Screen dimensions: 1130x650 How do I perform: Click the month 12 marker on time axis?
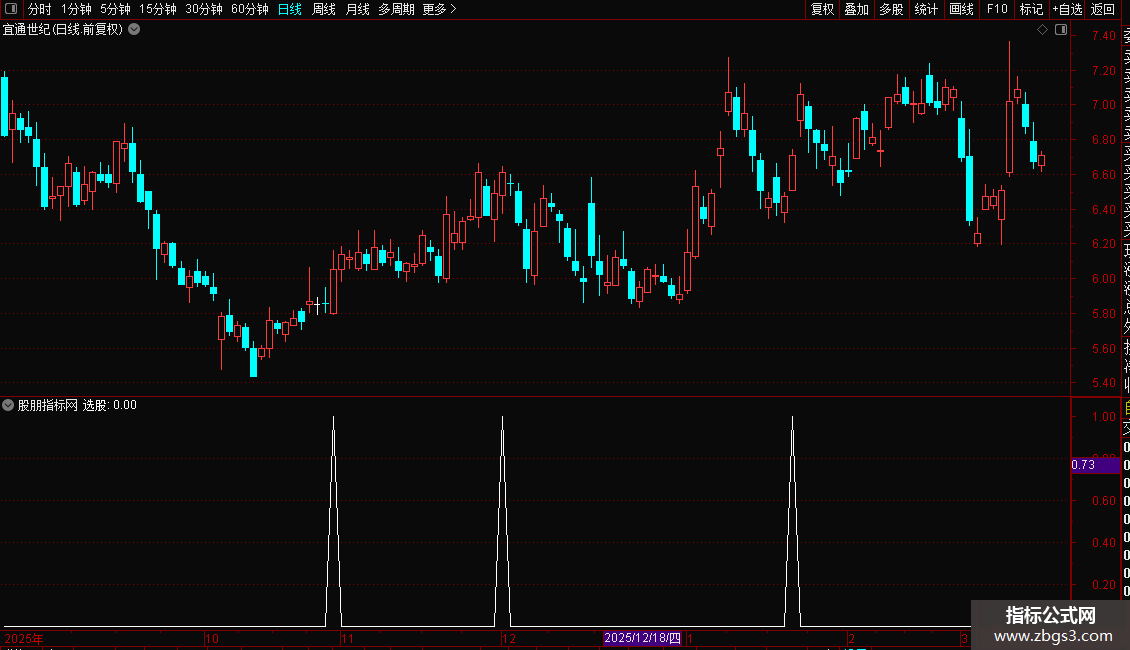(x=509, y=638)
